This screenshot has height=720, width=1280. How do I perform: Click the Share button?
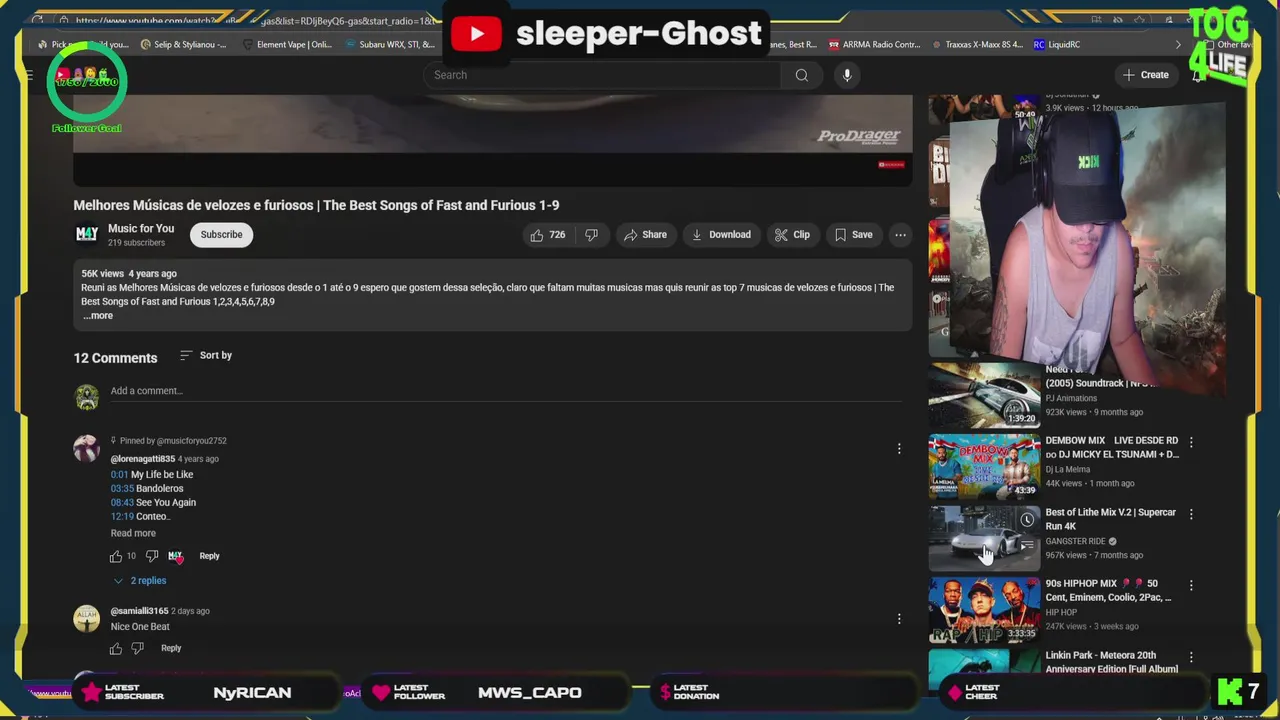pos(645,235)
